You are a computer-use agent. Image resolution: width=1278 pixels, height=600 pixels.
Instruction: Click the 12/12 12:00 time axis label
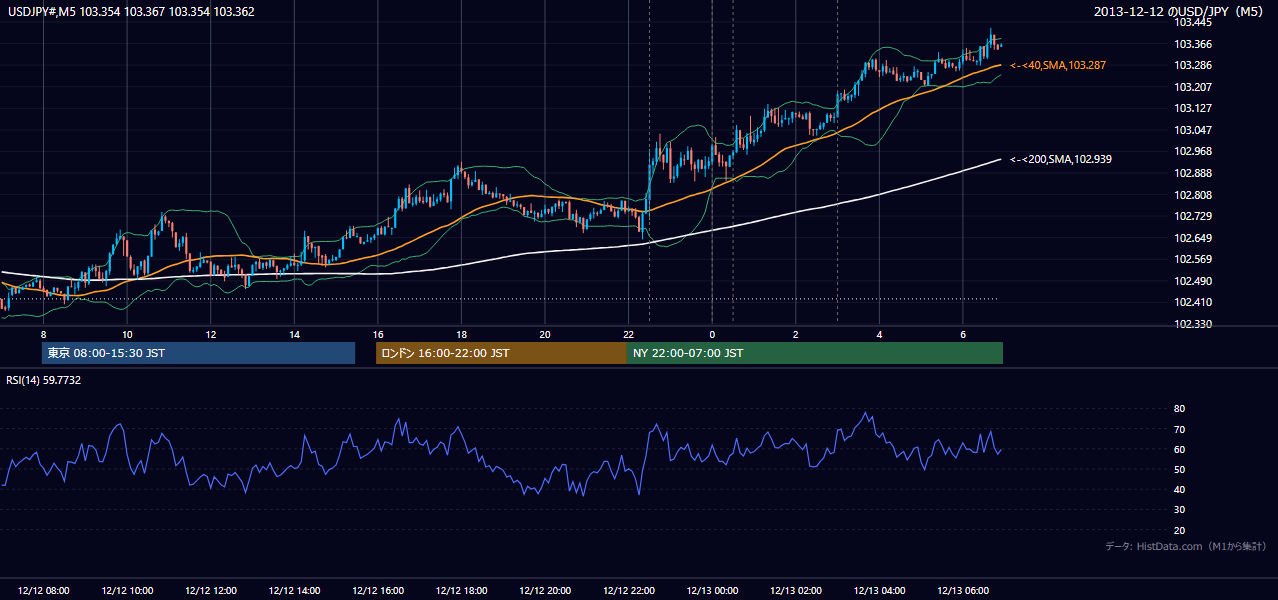[x=210, y=591]
